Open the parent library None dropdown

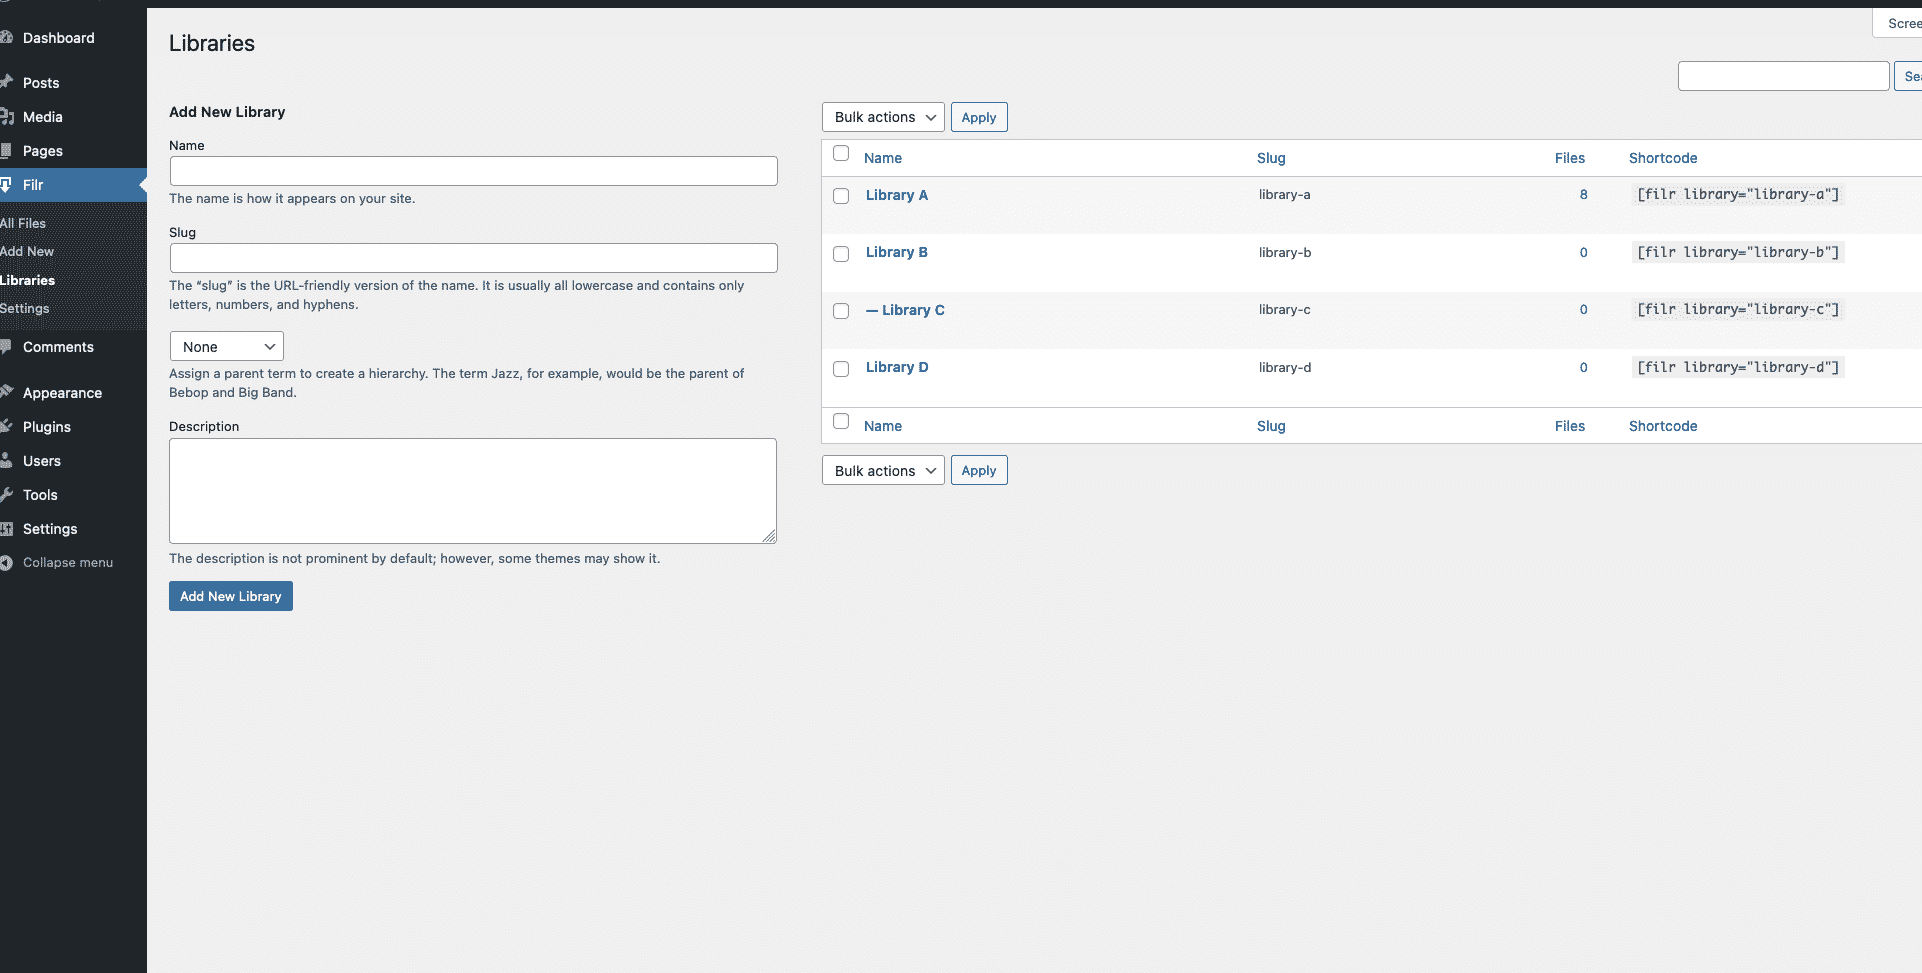[x=227, y=347]
